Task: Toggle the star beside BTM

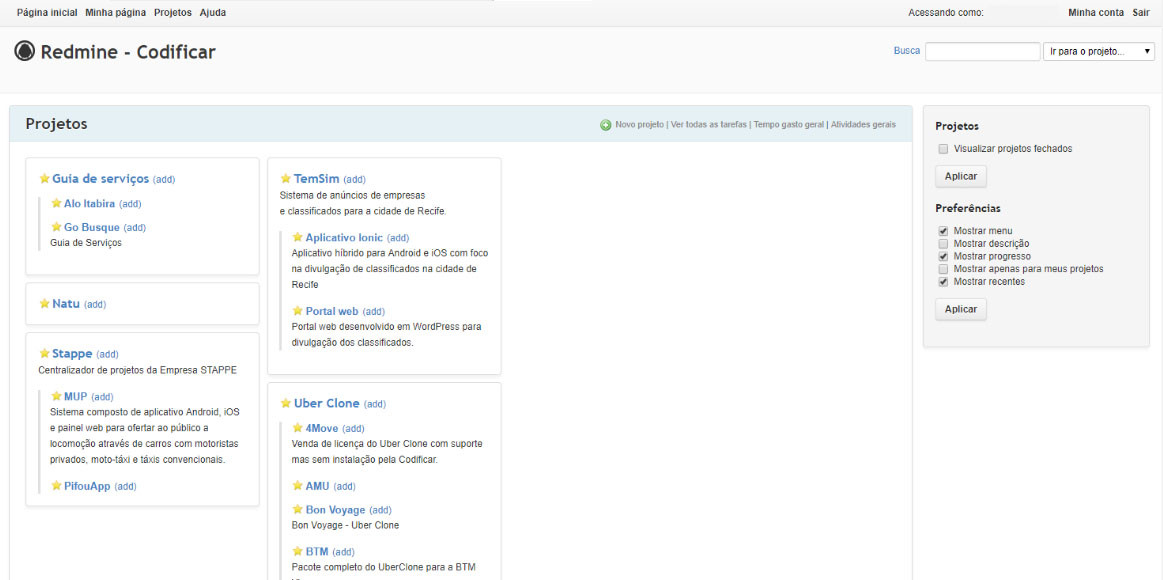Action: point(297,551)
